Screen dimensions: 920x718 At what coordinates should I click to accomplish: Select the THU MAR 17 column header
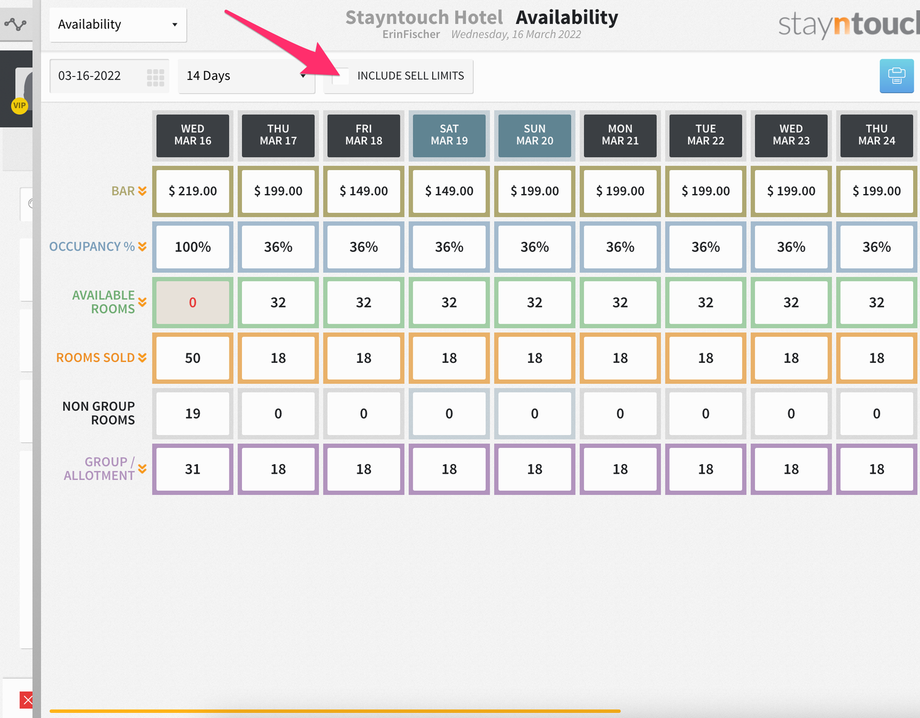278,135
